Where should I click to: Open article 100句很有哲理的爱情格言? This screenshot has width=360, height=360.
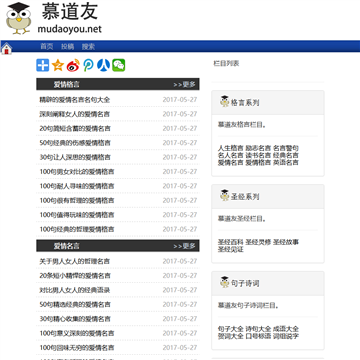click(77, 200)
